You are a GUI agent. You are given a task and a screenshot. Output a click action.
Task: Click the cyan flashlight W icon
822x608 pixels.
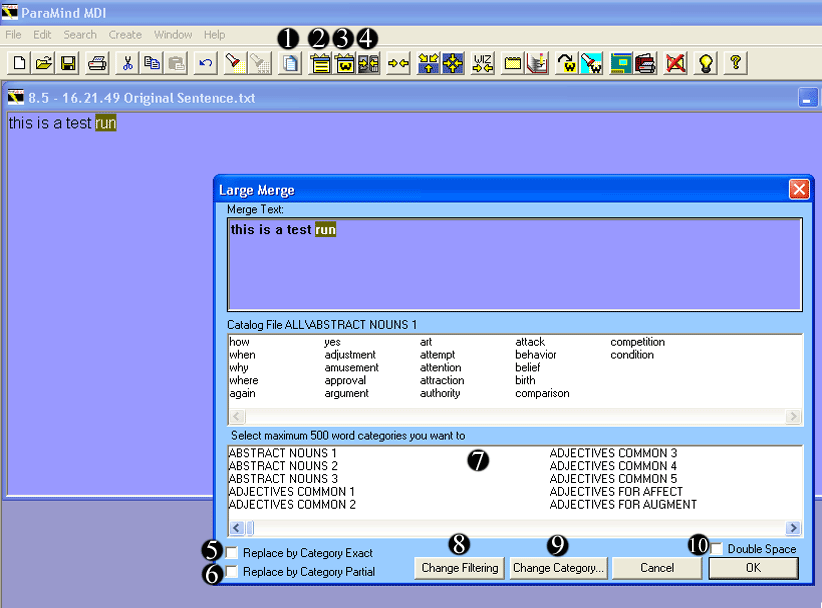pyautogui.click(x=591, y=63)
